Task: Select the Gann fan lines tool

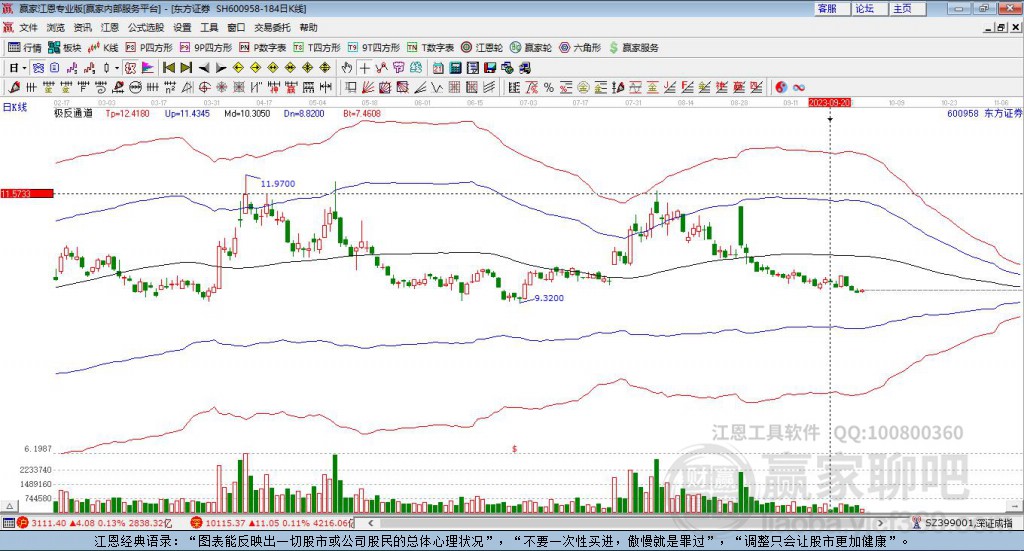Action: click(x=367, y=87)
